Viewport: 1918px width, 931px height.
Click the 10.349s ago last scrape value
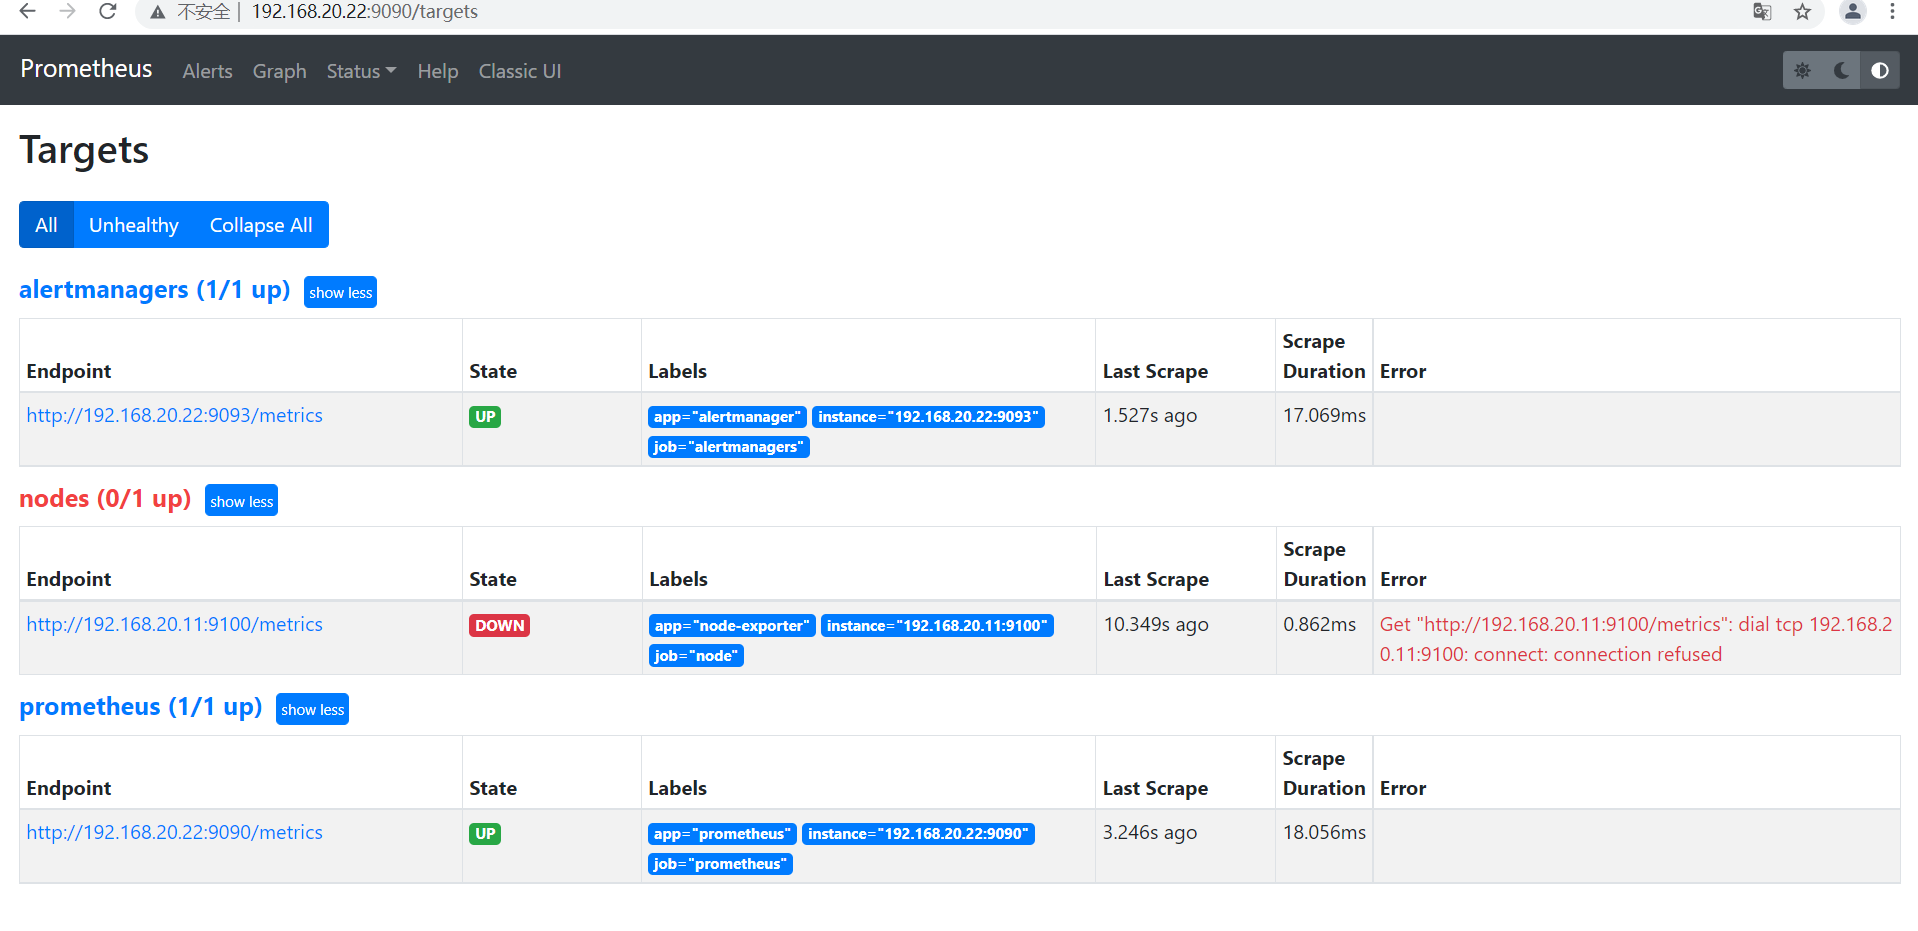pos(1156,624)
